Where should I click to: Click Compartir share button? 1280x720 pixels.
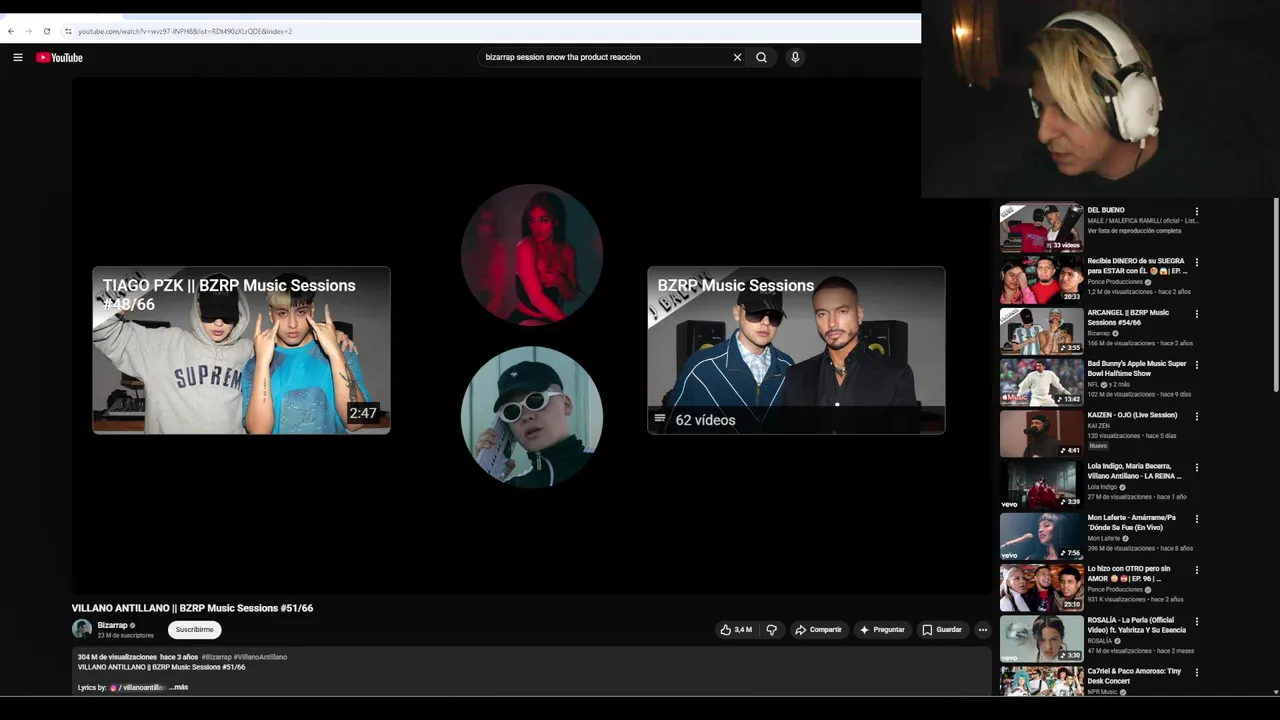(818, 630)
